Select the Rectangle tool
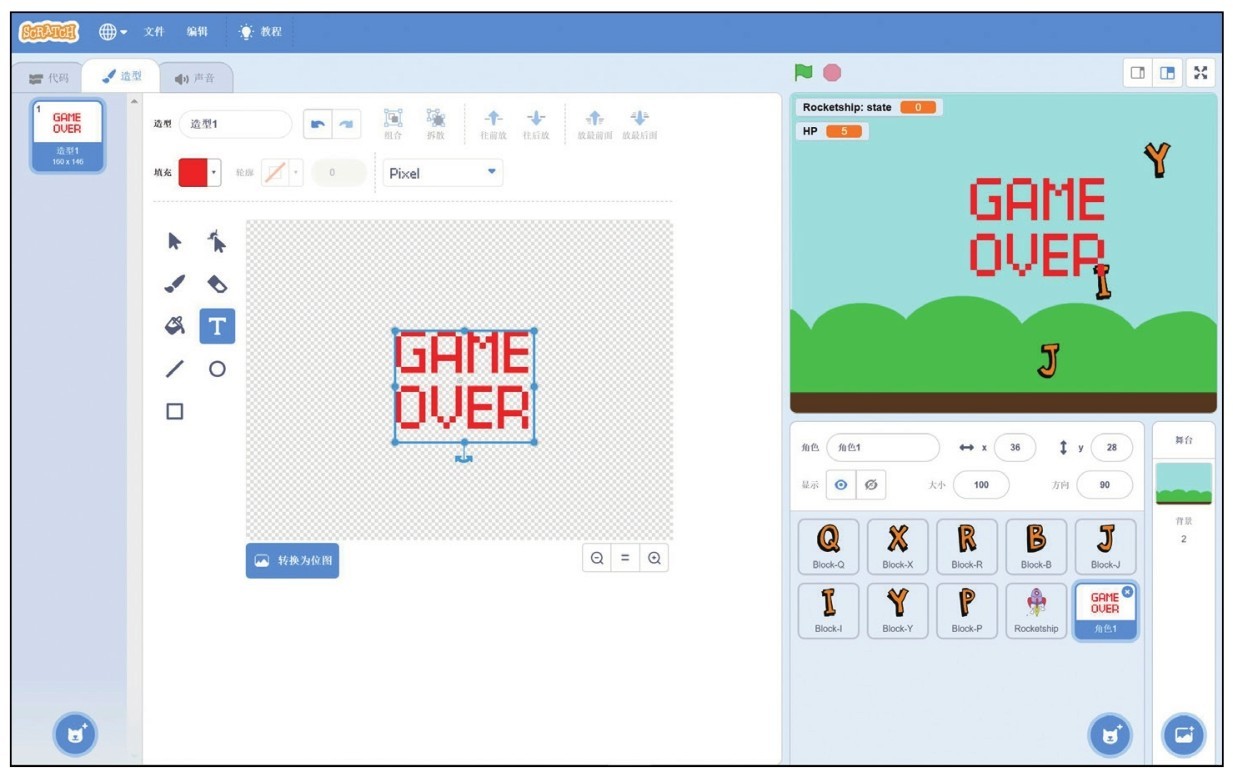The height and width of the screenshot is (776, 1233). pos(175,411)
